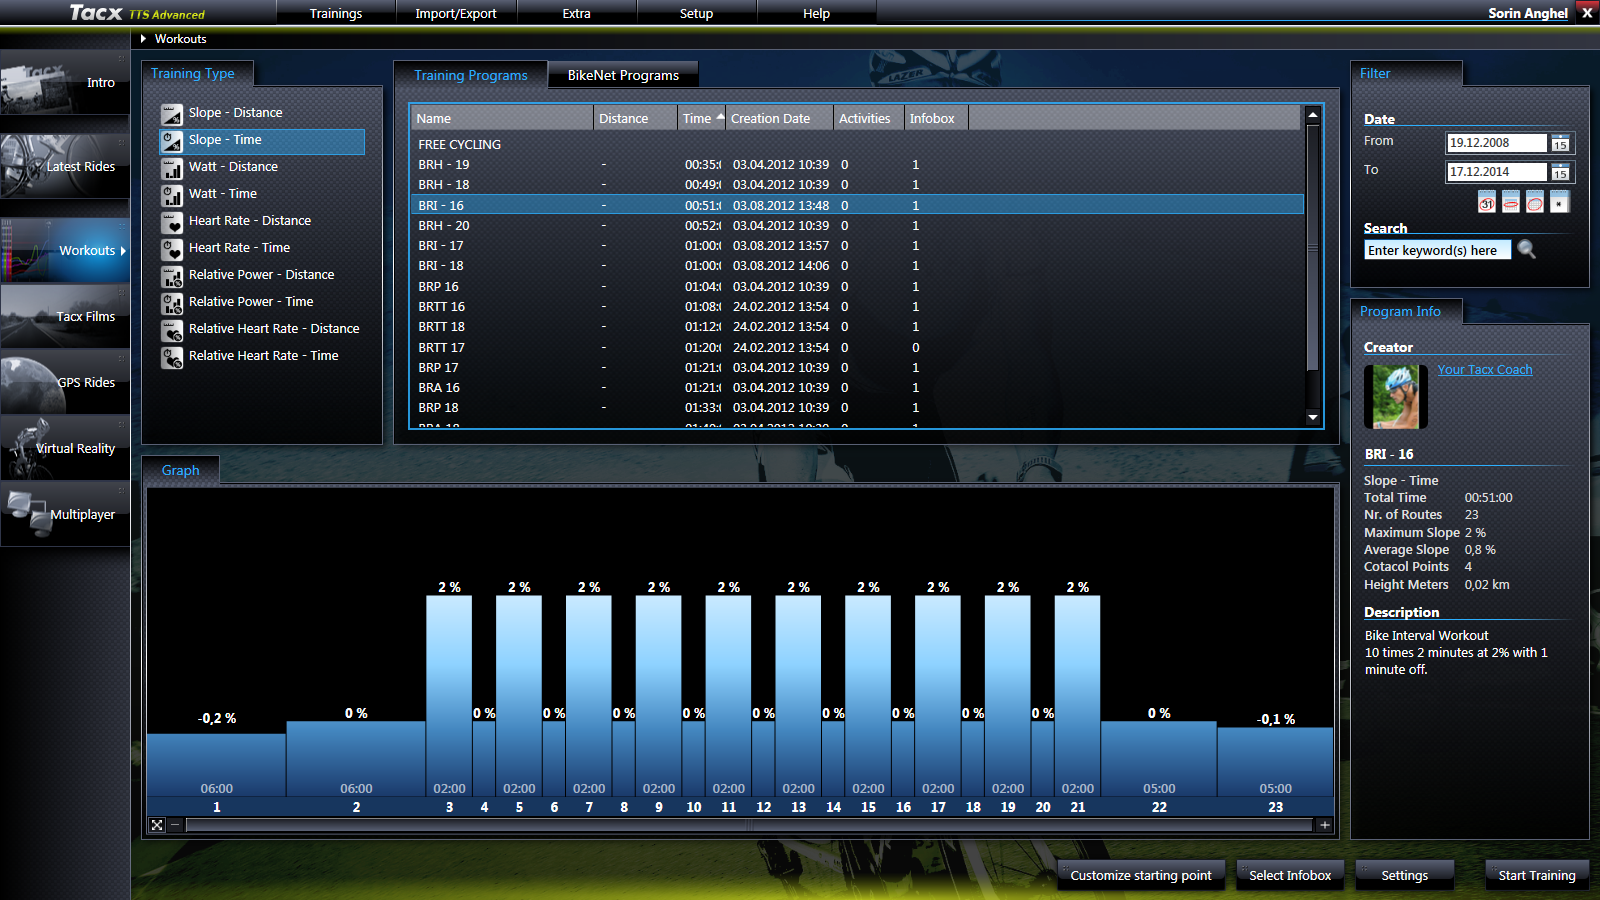Screen dimensions: 1600x900
Task: Select the BRP 18 program row
Action: (858, 408)
